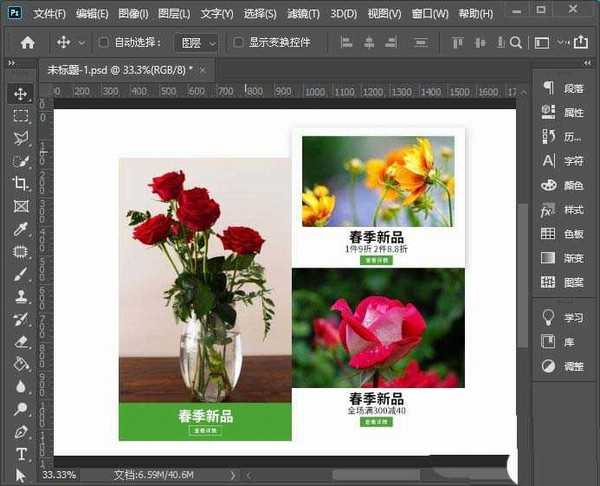Toggle the 显示变换控件 checkbox
Viewport: 600px width, 486px height.
click(x=238, y=43)
